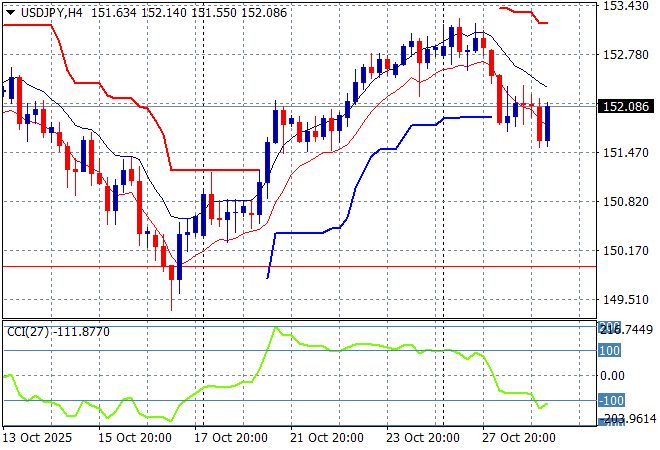Select the CCI 0.00 level label

click(612, 375)
